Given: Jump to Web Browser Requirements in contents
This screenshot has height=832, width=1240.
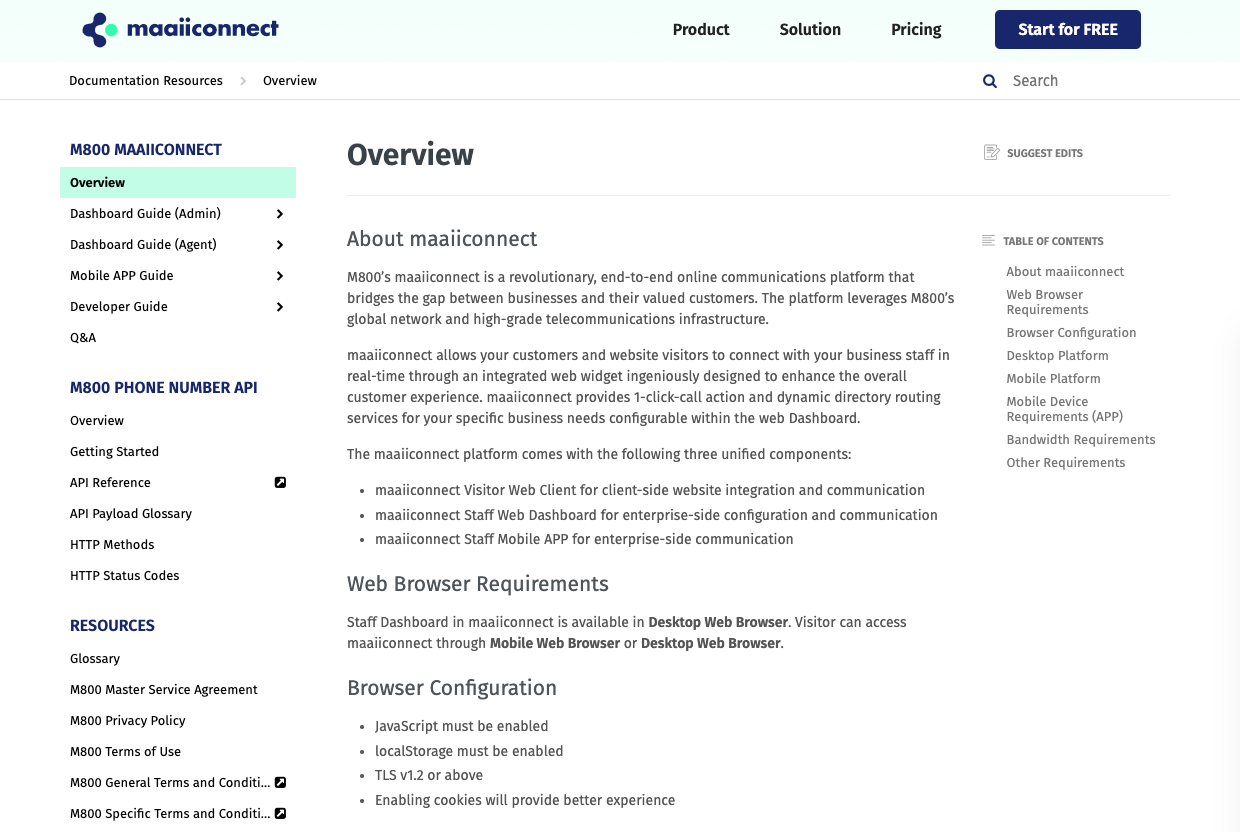Looking at the screenshot, I should [1047, 302].
